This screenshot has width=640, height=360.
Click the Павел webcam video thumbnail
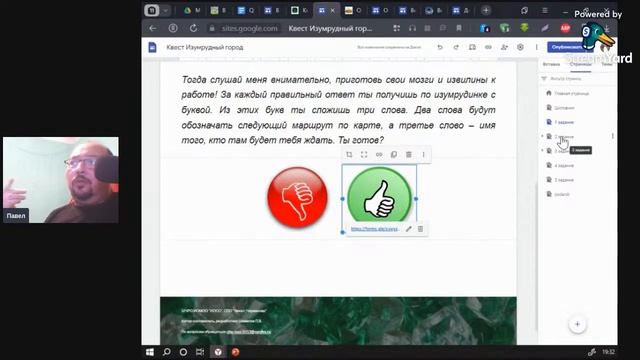click(x=61, y=180)
